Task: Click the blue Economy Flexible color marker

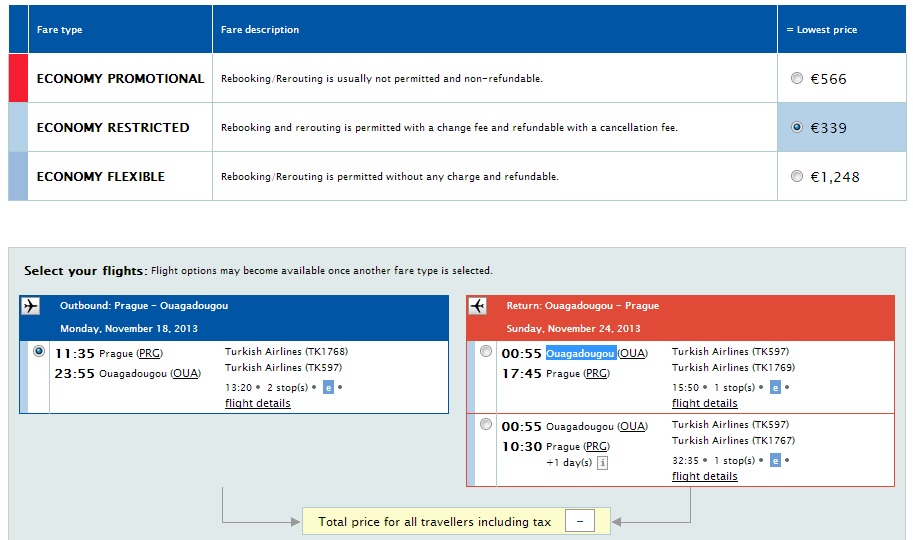Action: [18, 176]
